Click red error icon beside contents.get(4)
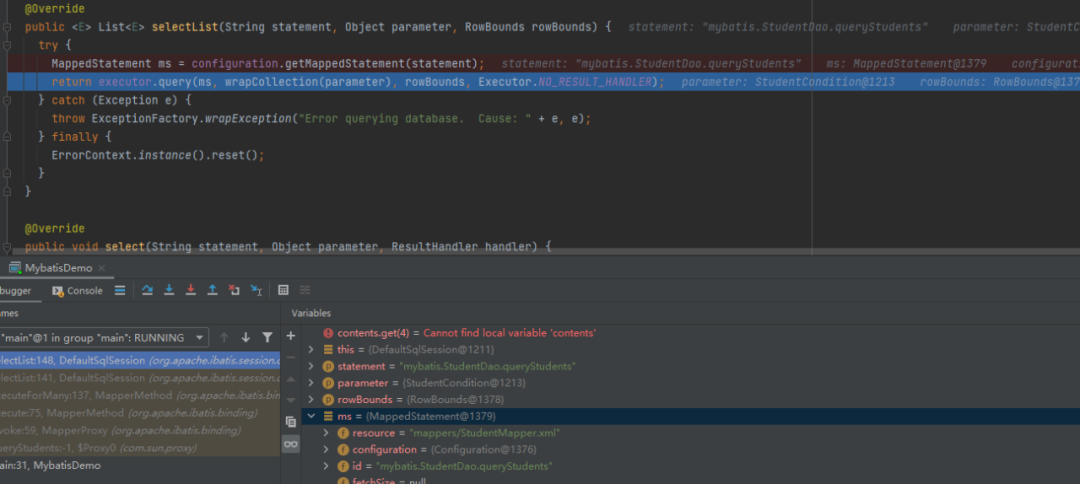The image size is (1080, 484). point(328,333)
